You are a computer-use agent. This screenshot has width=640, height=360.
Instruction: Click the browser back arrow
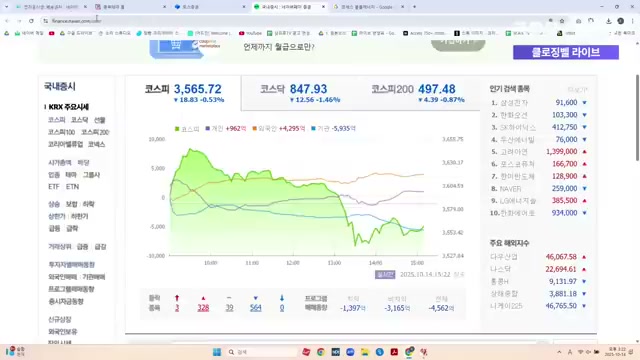[x=7, y=21]
